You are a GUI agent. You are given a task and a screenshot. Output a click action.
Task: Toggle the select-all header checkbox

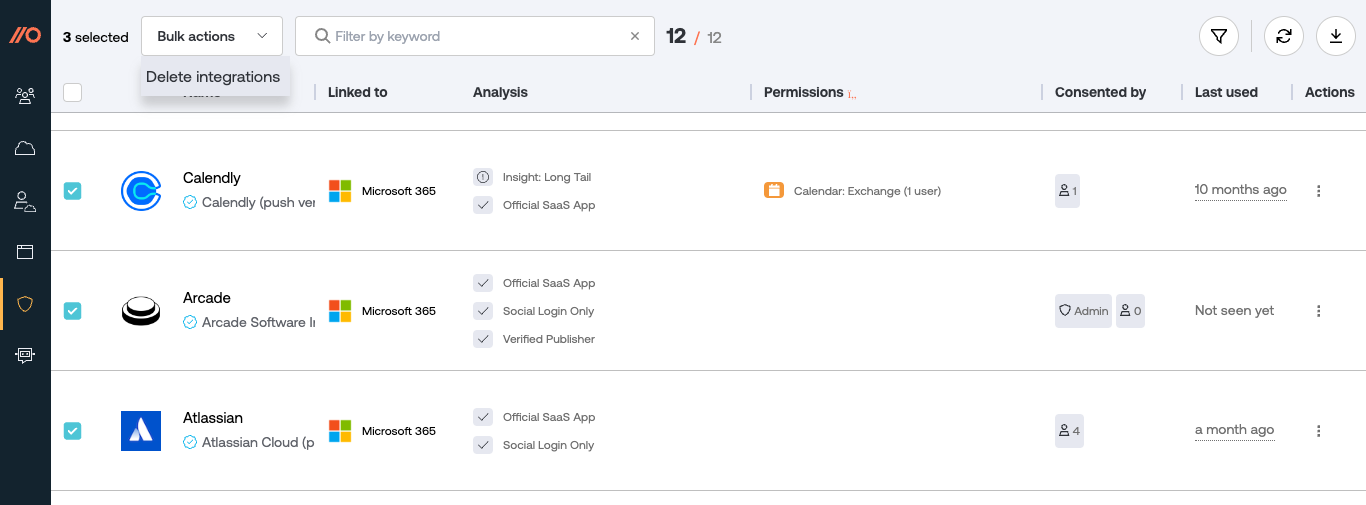tap(73, 93)
